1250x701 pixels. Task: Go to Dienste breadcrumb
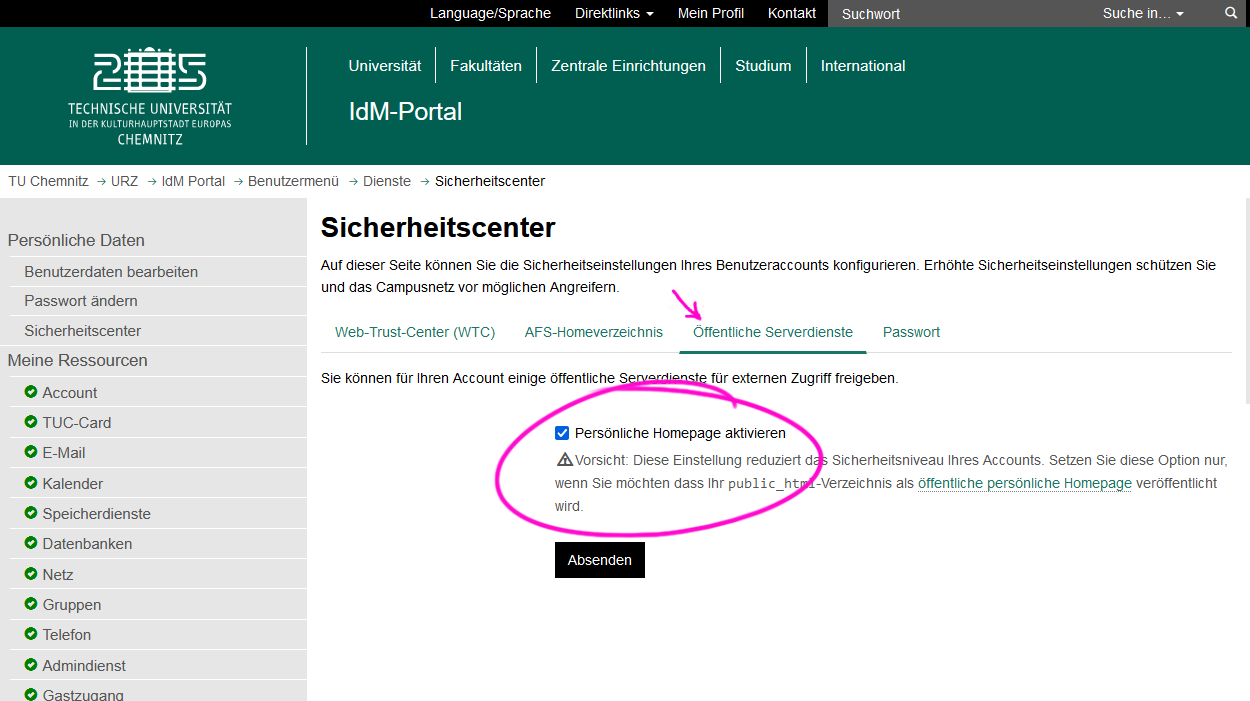pos(387,181)
